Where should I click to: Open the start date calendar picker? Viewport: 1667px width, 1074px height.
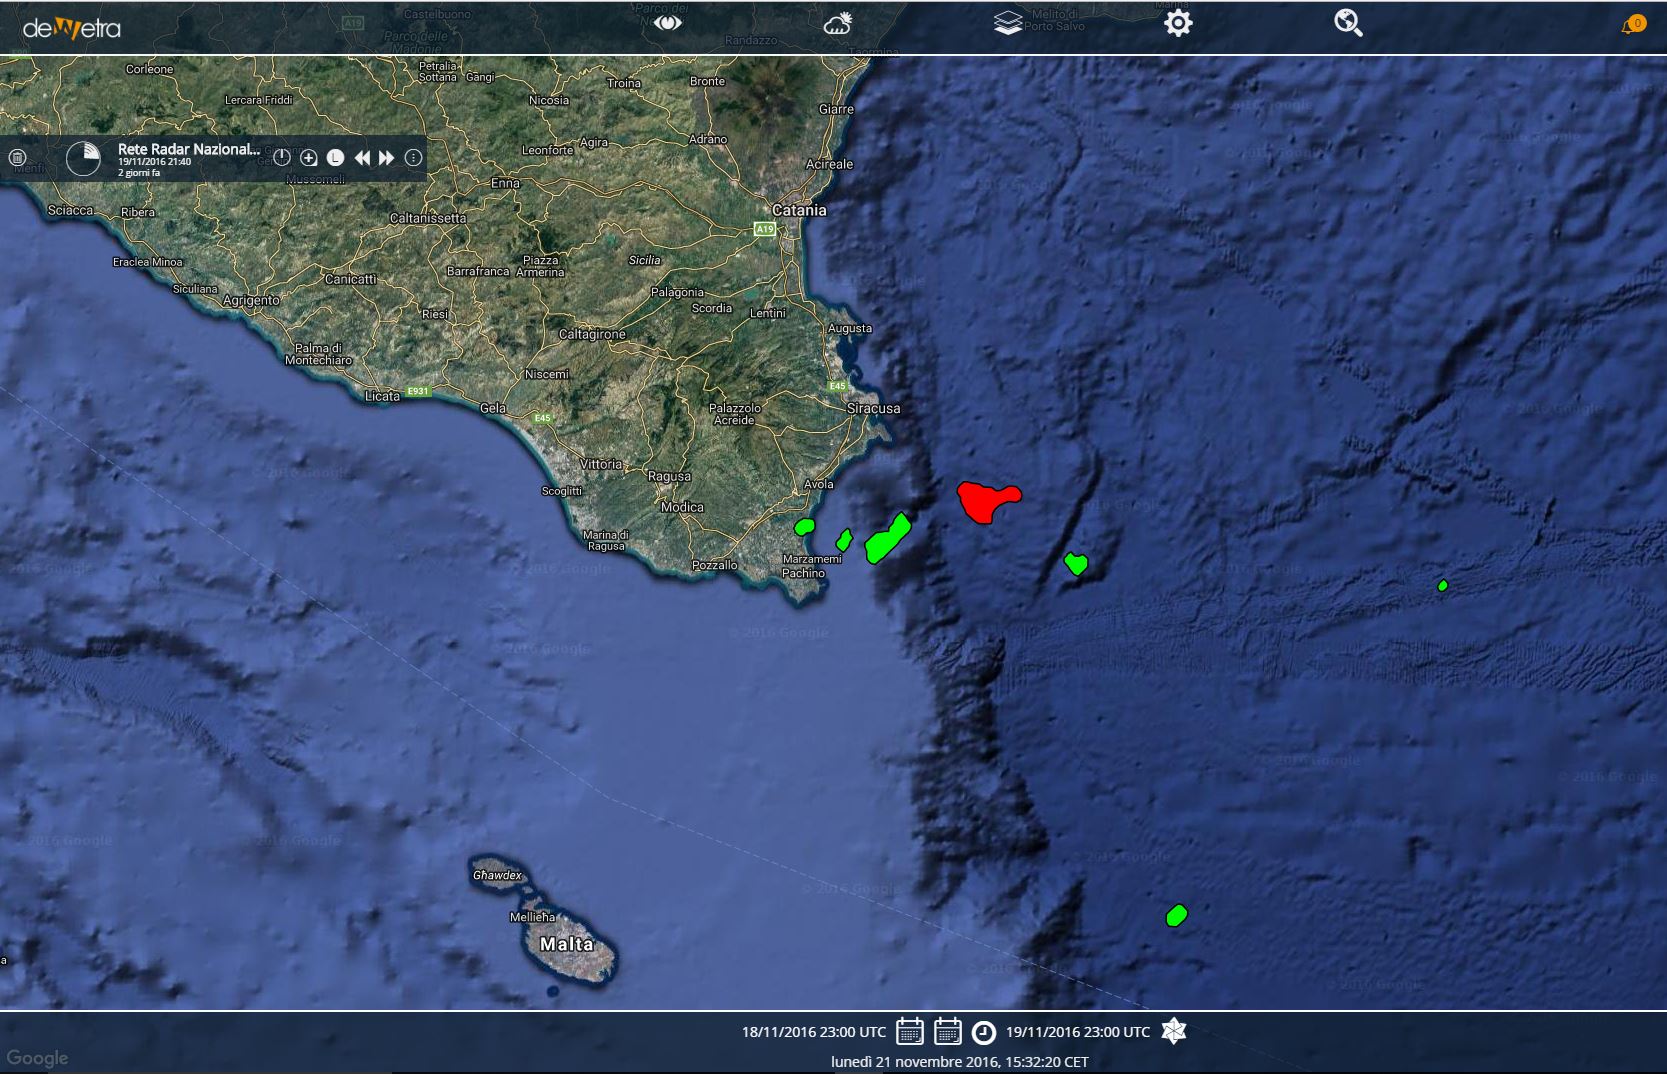point(909,1031)
